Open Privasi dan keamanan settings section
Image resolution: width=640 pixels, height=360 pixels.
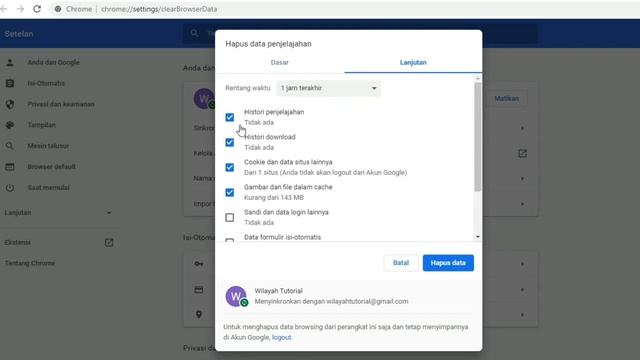click(x=61, y=104)
